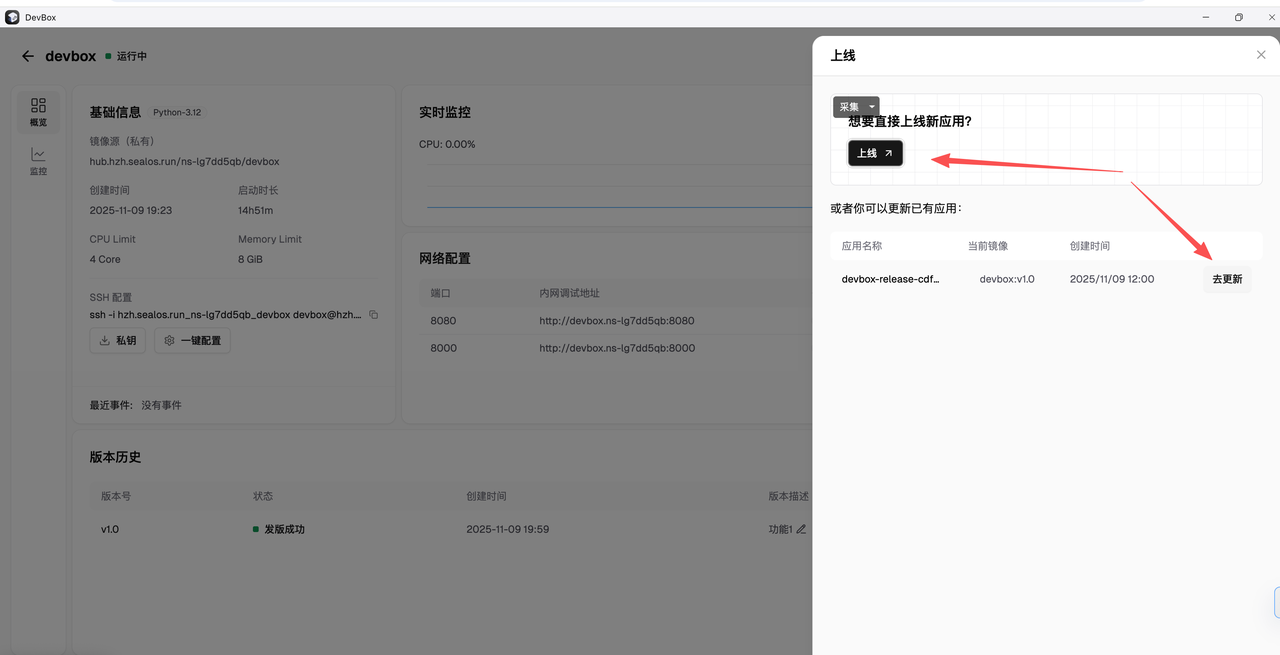Click the 运行中 running status indicator
Viewport: 1280px width, 655px height.
(x=128, y=56)
